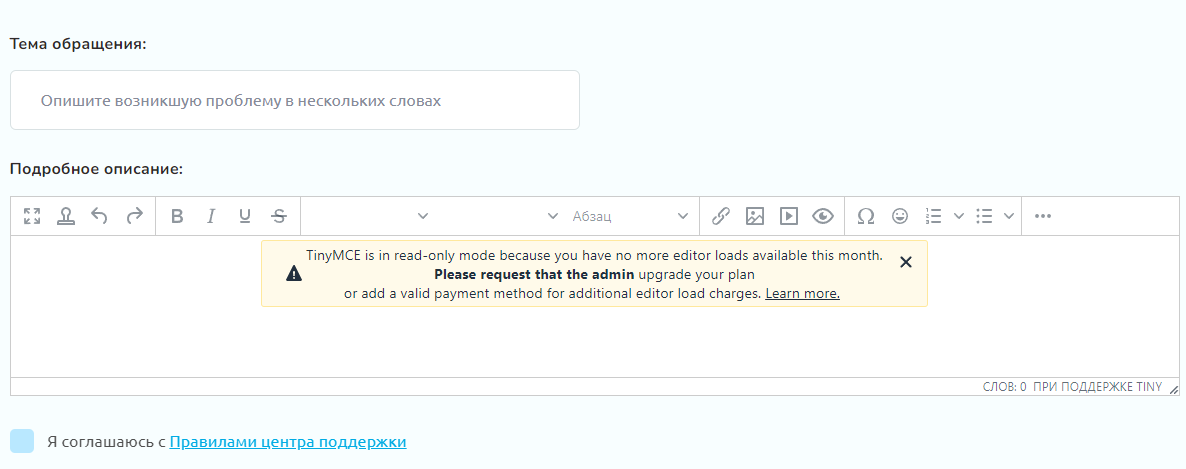
Task: Click the СЛОВ: 0 word counter
Action: (x=1004, y=387)
